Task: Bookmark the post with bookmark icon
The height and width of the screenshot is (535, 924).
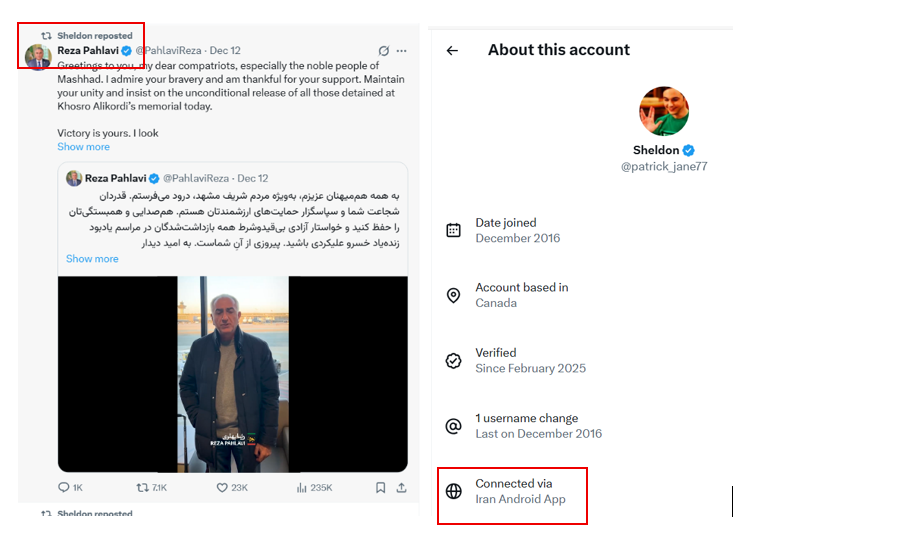Action: tap(381, 488)
